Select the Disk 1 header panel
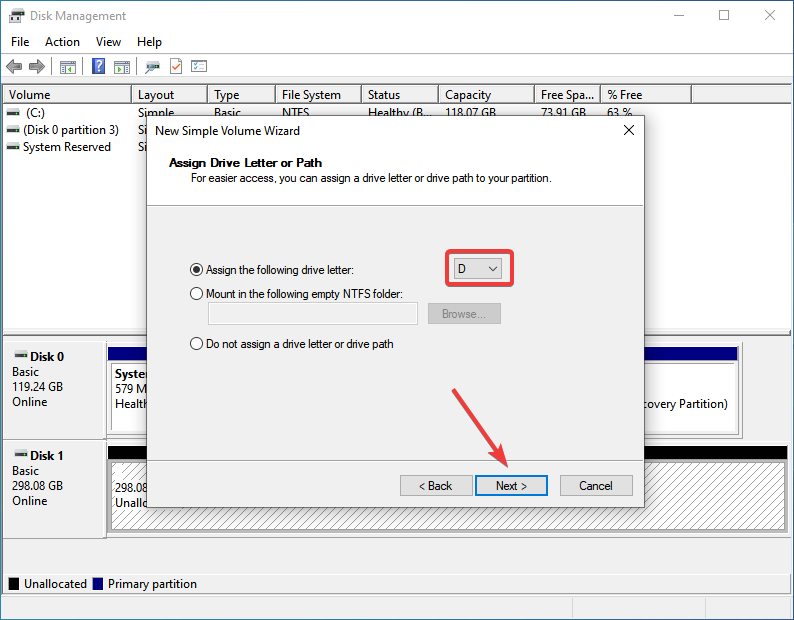The width and height of the screenshot is (794, 620). [55, 489]
